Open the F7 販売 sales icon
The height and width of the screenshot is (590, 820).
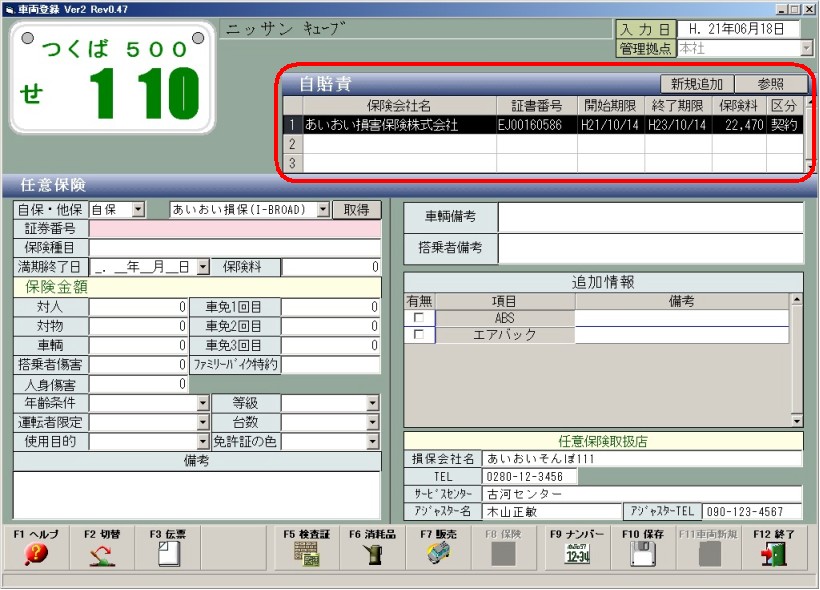coord(439,555)
